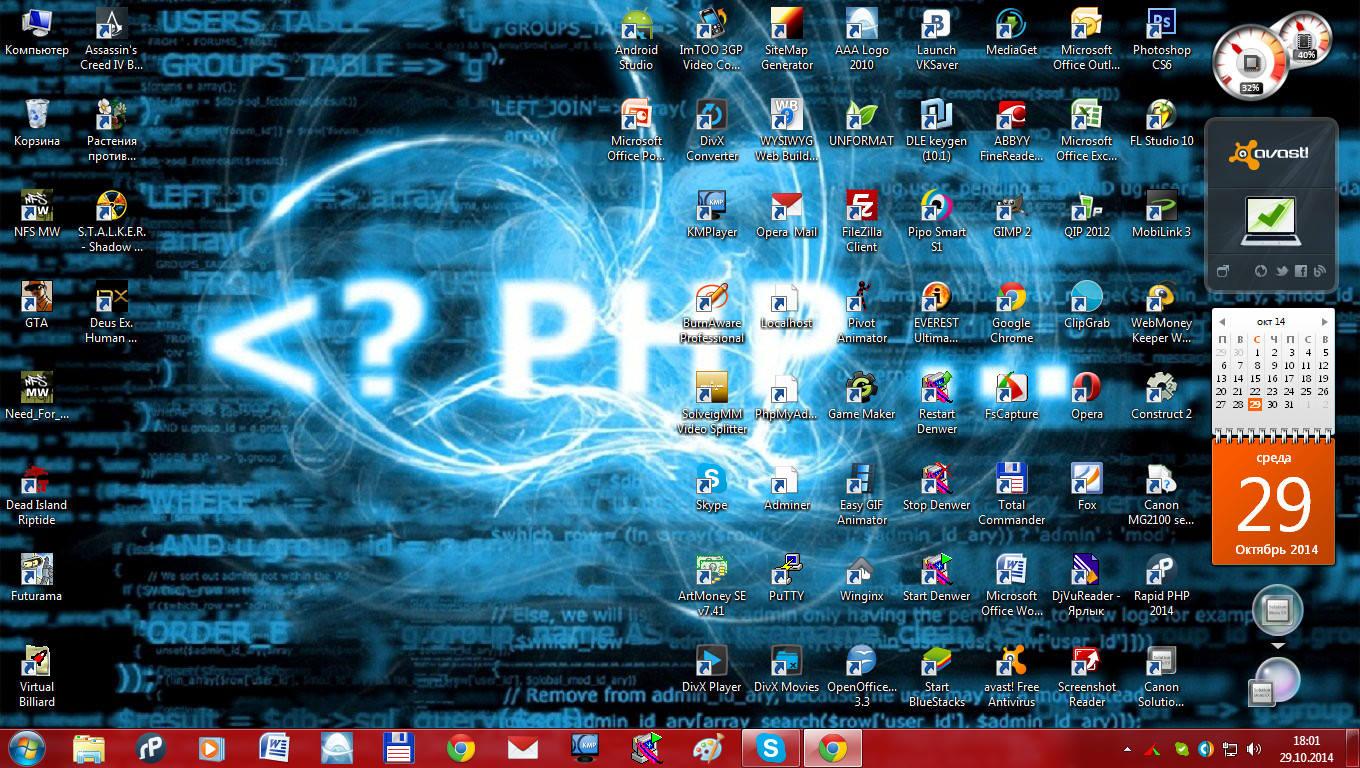Show hidden system tray icons
Image resolution: width=1360 pixels, height=768 pixels.
(1128, 748)
